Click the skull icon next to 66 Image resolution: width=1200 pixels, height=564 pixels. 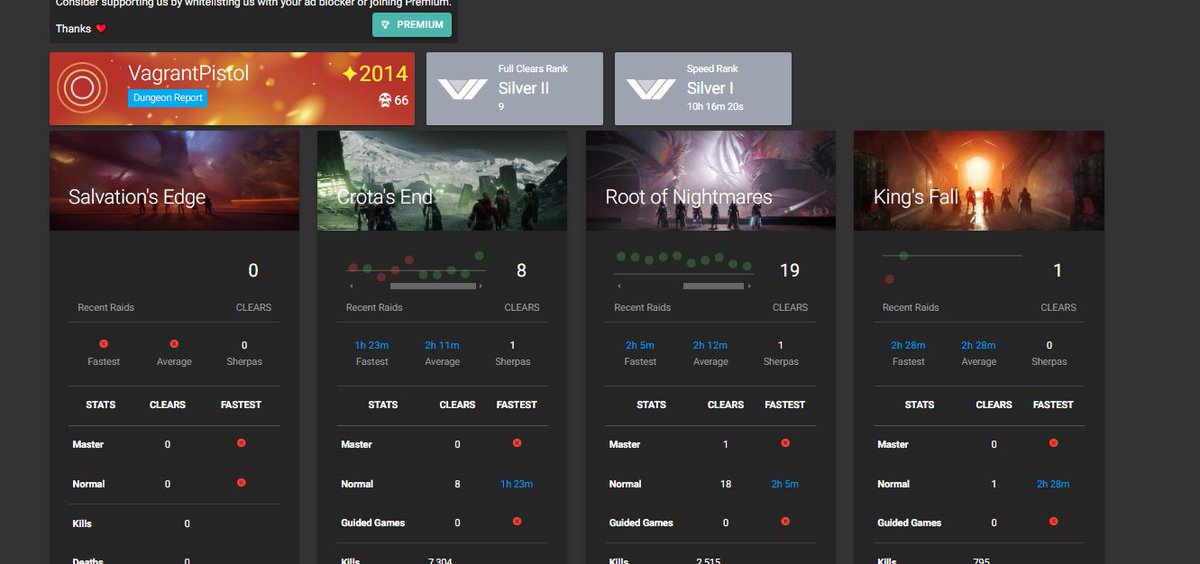coord(385,100)
